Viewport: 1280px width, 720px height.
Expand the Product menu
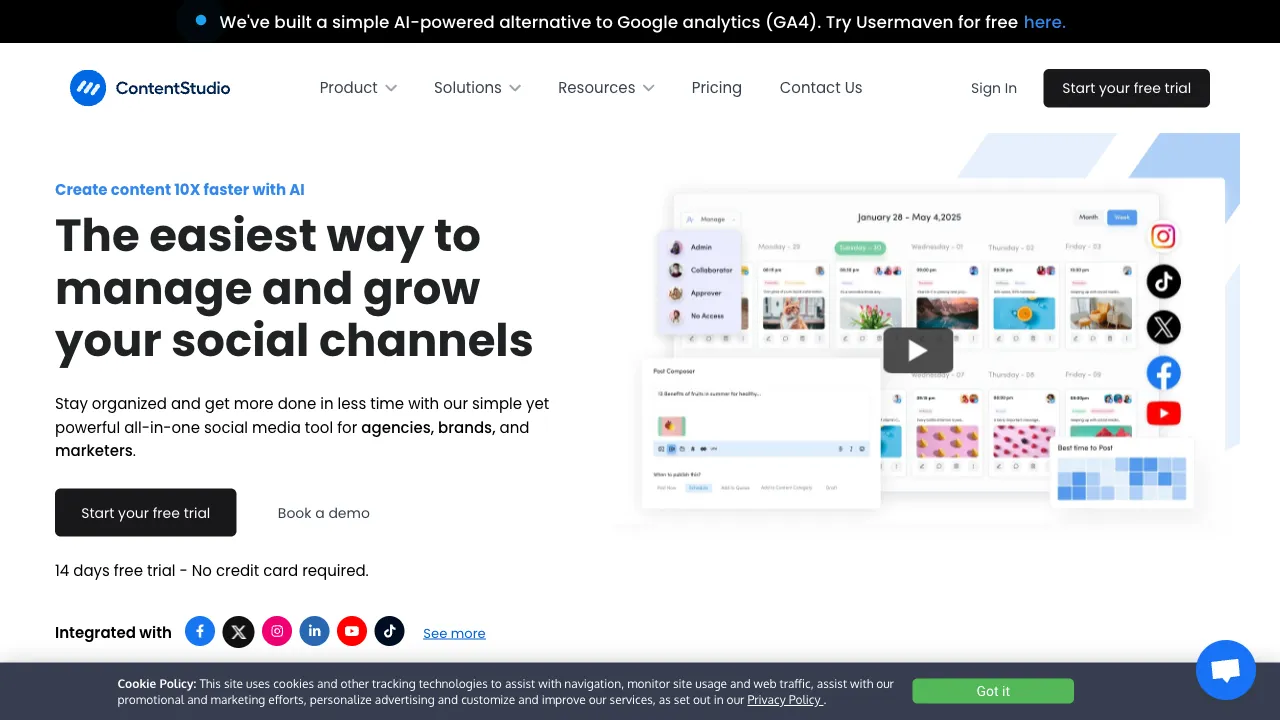click(358, 88)
